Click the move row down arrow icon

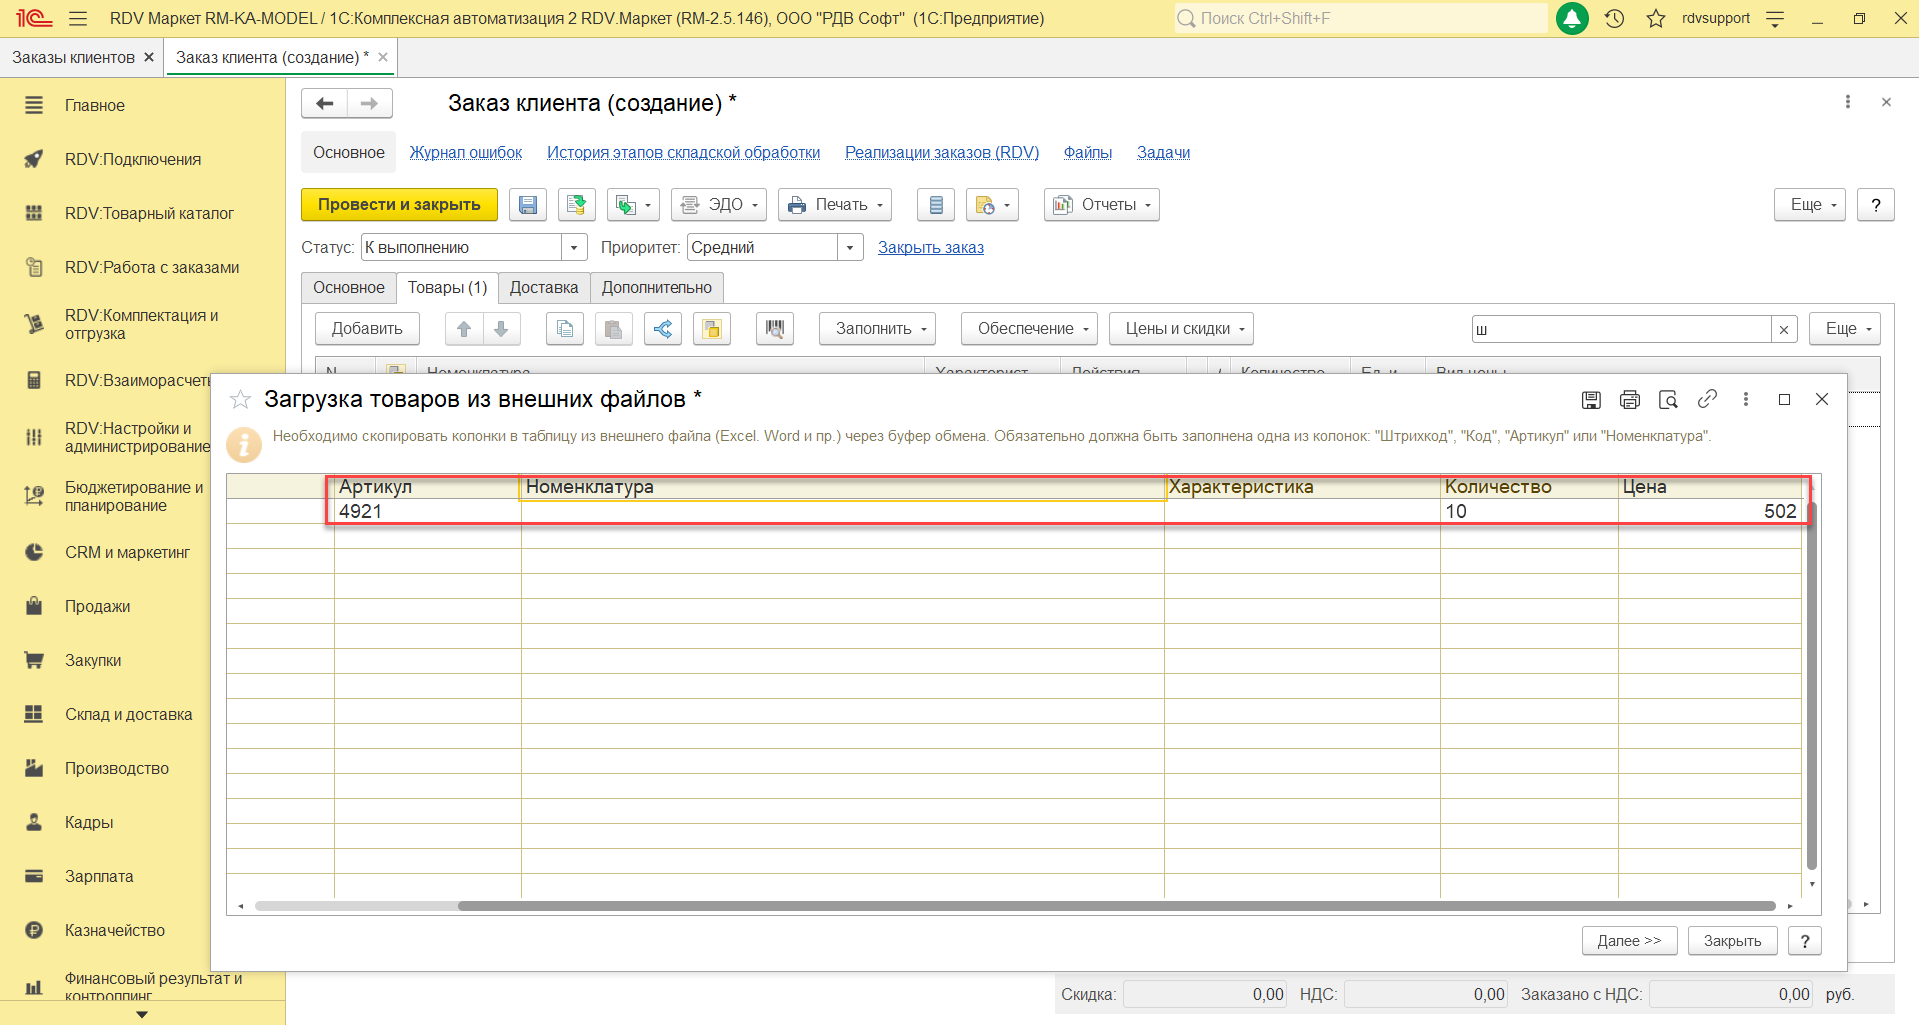pyautogui.click(x=501, y=329)
